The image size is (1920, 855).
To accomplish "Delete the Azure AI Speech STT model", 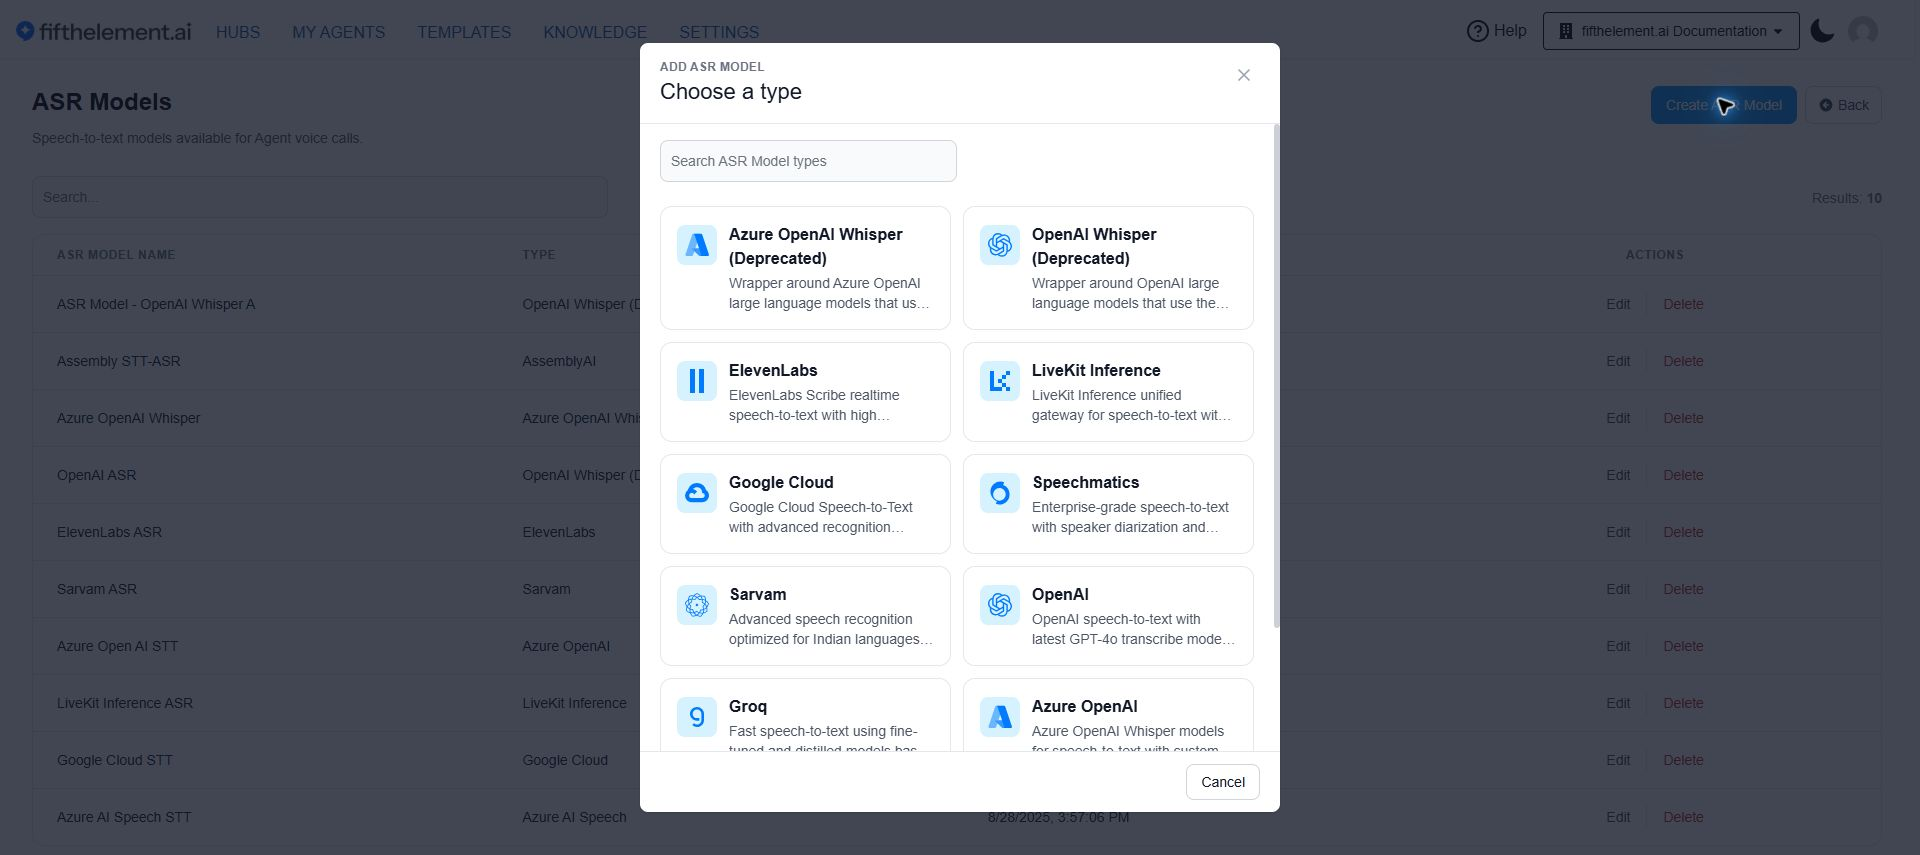I will pos(1683,817).
